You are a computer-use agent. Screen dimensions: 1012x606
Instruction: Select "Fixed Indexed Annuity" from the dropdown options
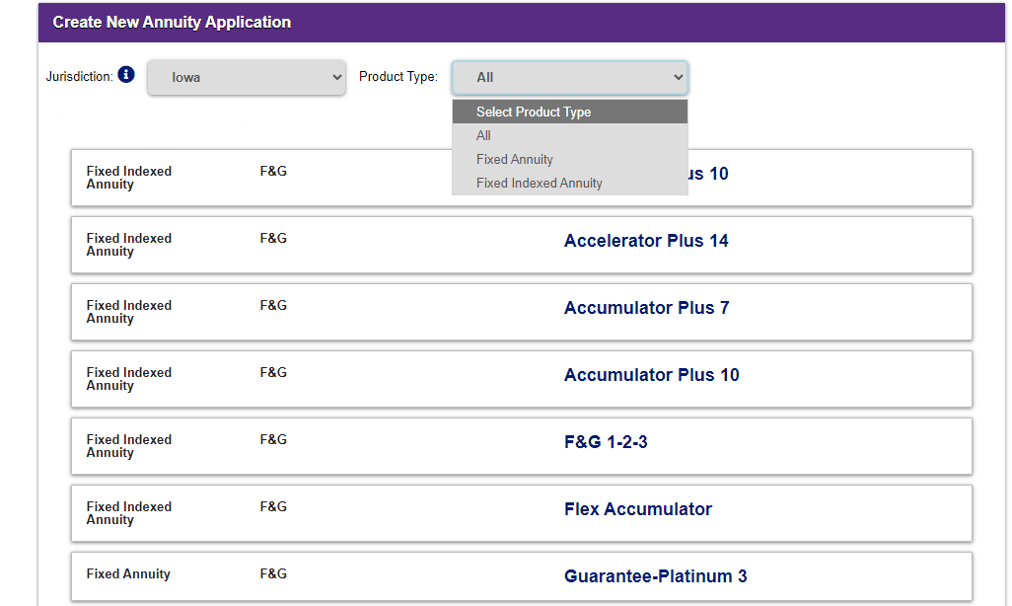click(x=540, y=182)
